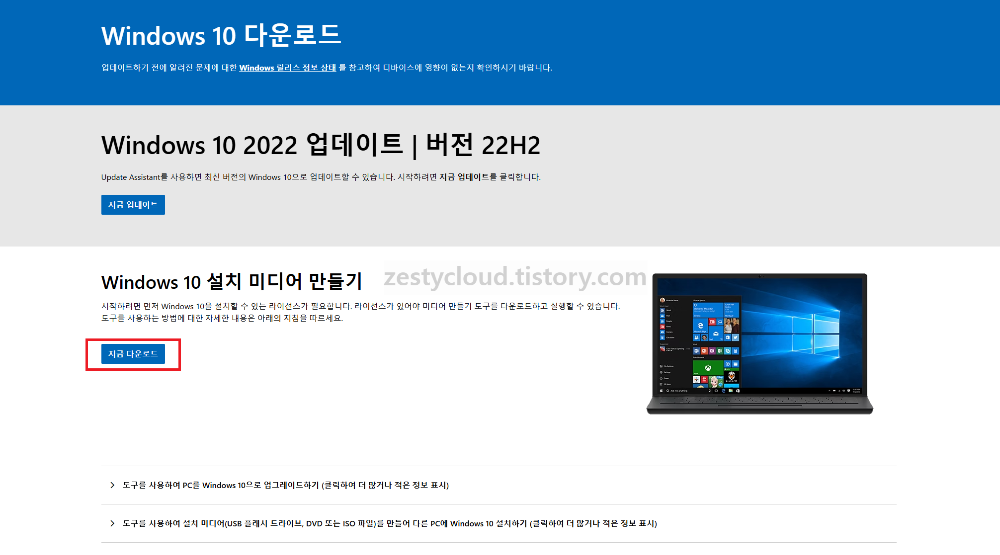Click the paragraph starting 시작하려면 먼저 Windows 10
The width and height of the screenshot is (1000, 555).
(x=360, y=312)
